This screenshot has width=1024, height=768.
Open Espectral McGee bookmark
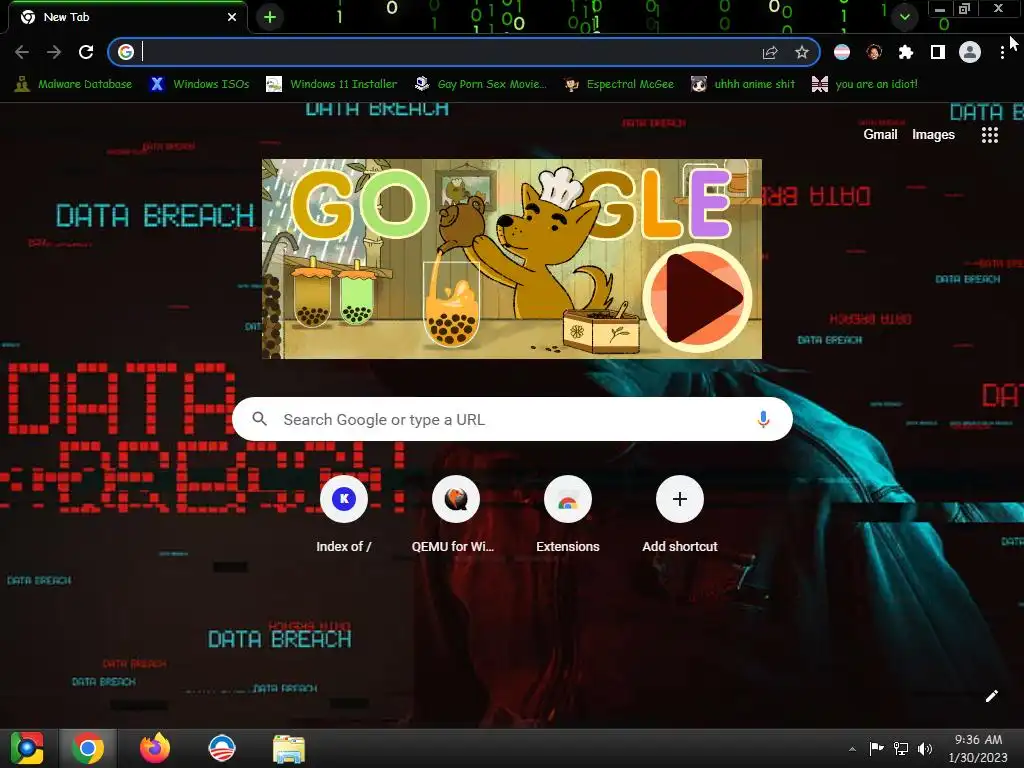[619, 84]
